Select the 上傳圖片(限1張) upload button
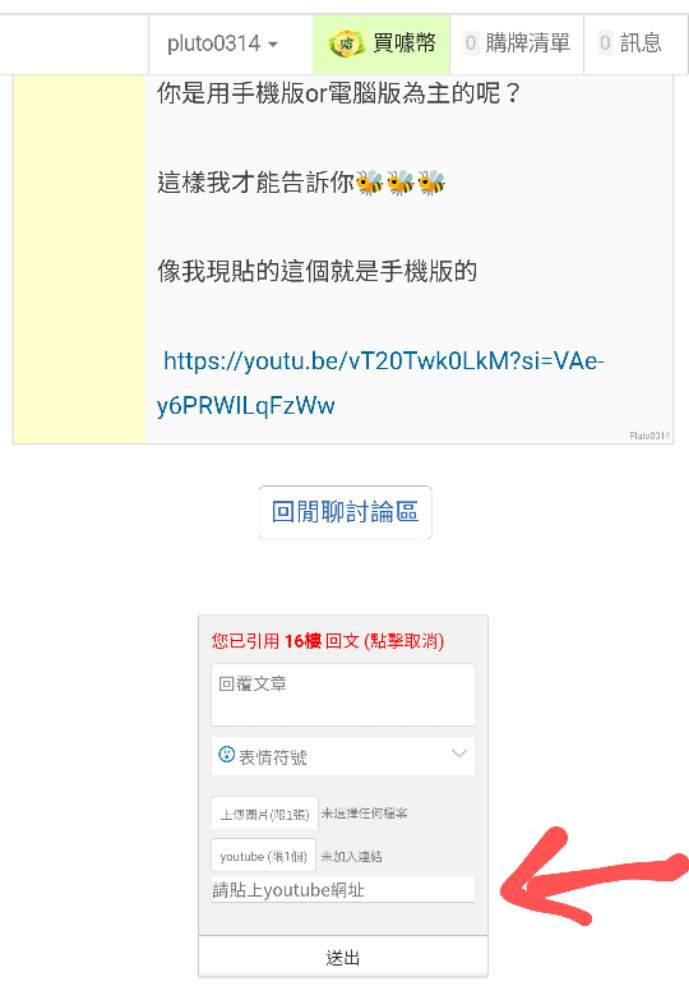This screenshot has width=689, height=1000. [265, 814]
